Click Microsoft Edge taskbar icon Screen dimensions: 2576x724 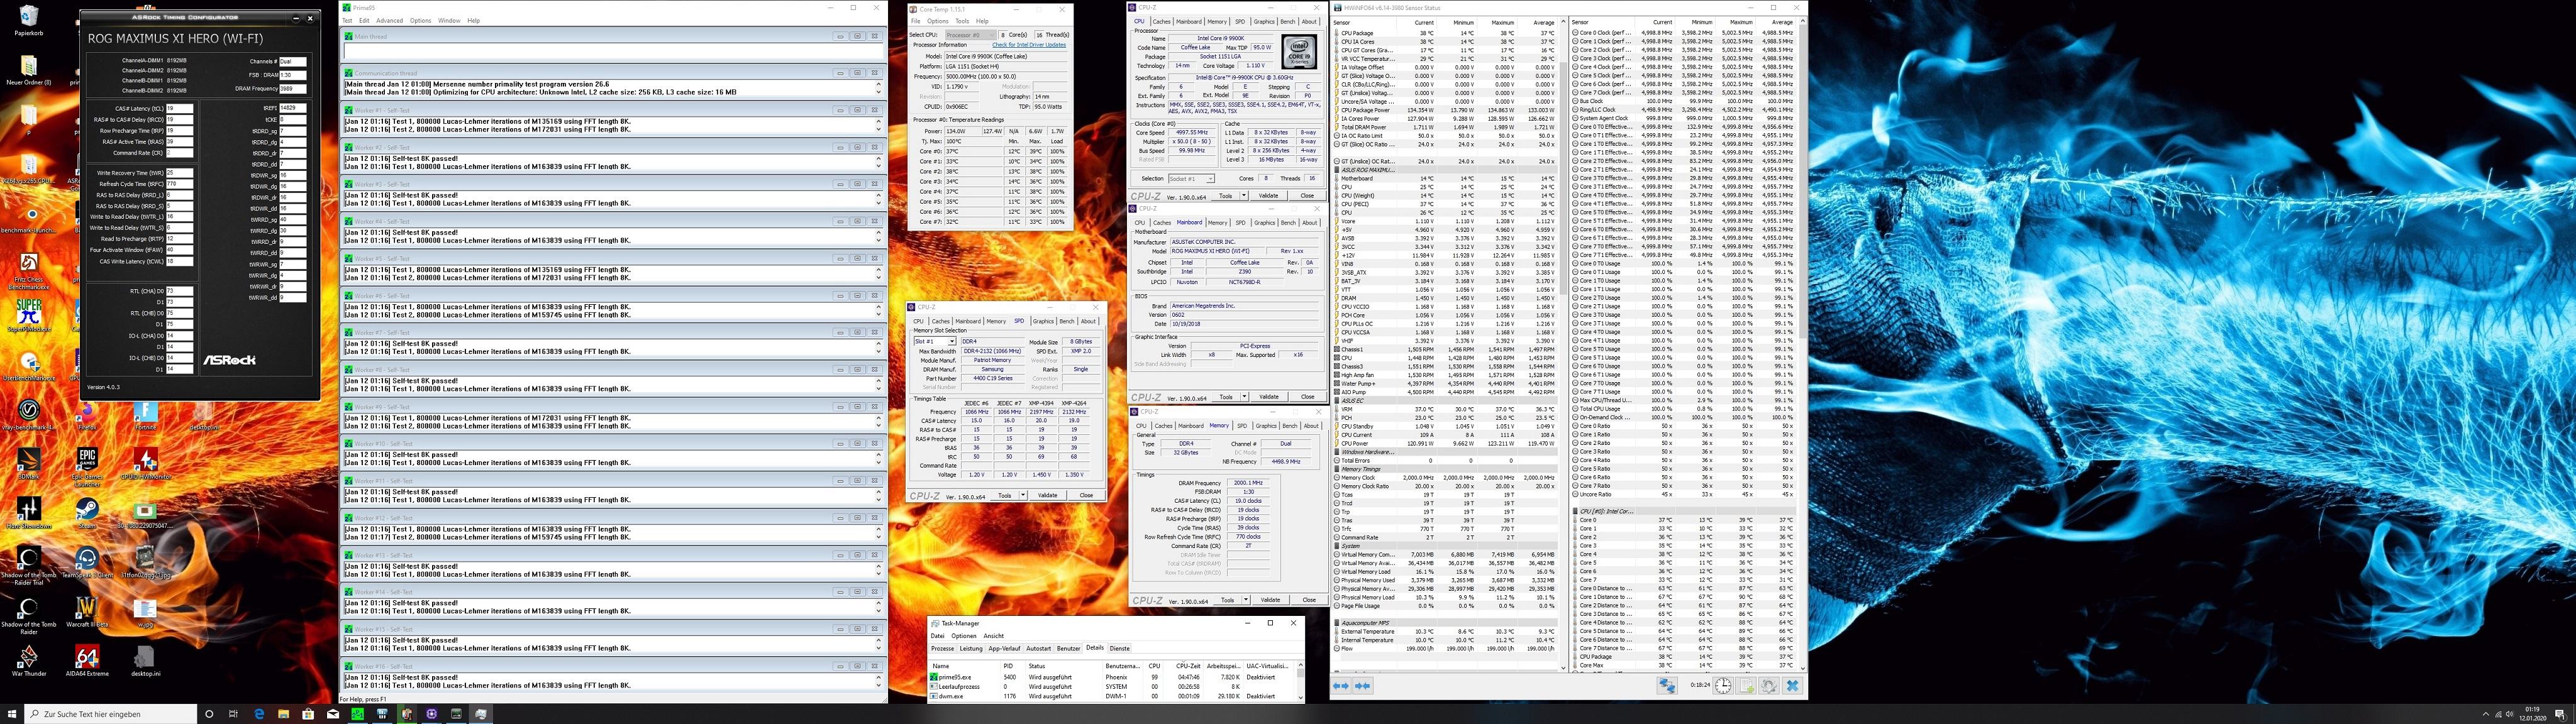pos(259,714)
